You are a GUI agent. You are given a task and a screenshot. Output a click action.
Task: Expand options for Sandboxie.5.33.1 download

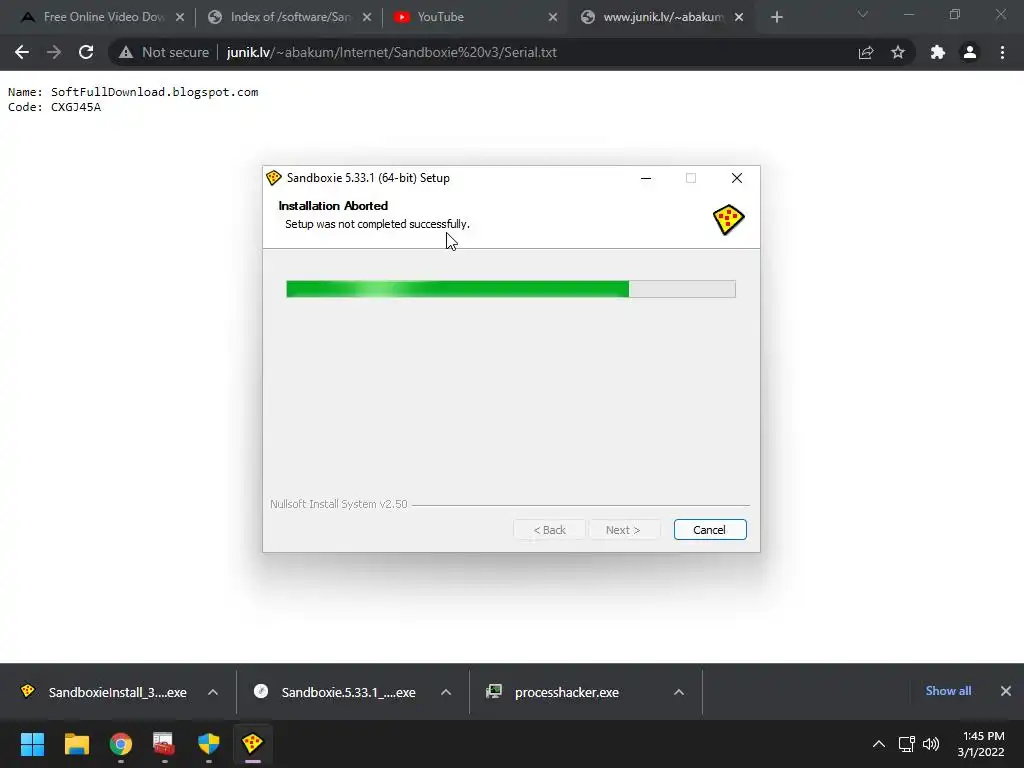pos(446,692)
